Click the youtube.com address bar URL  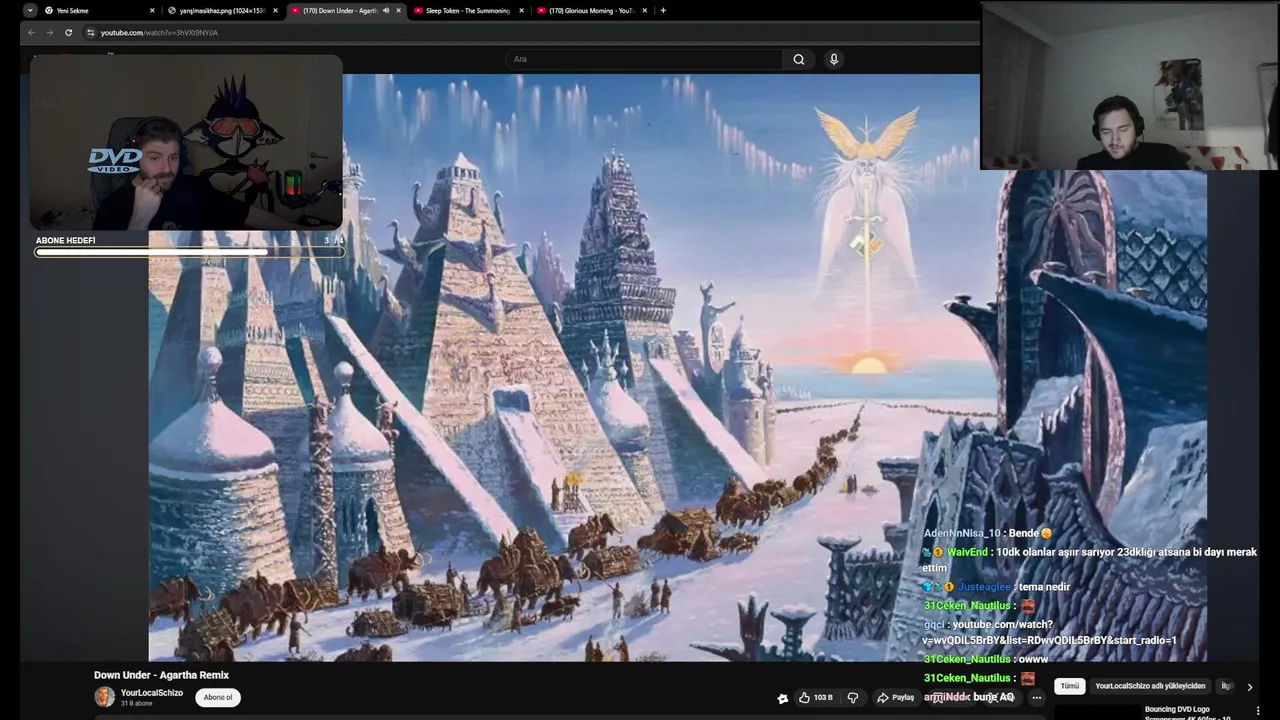(x=159, y=32)
